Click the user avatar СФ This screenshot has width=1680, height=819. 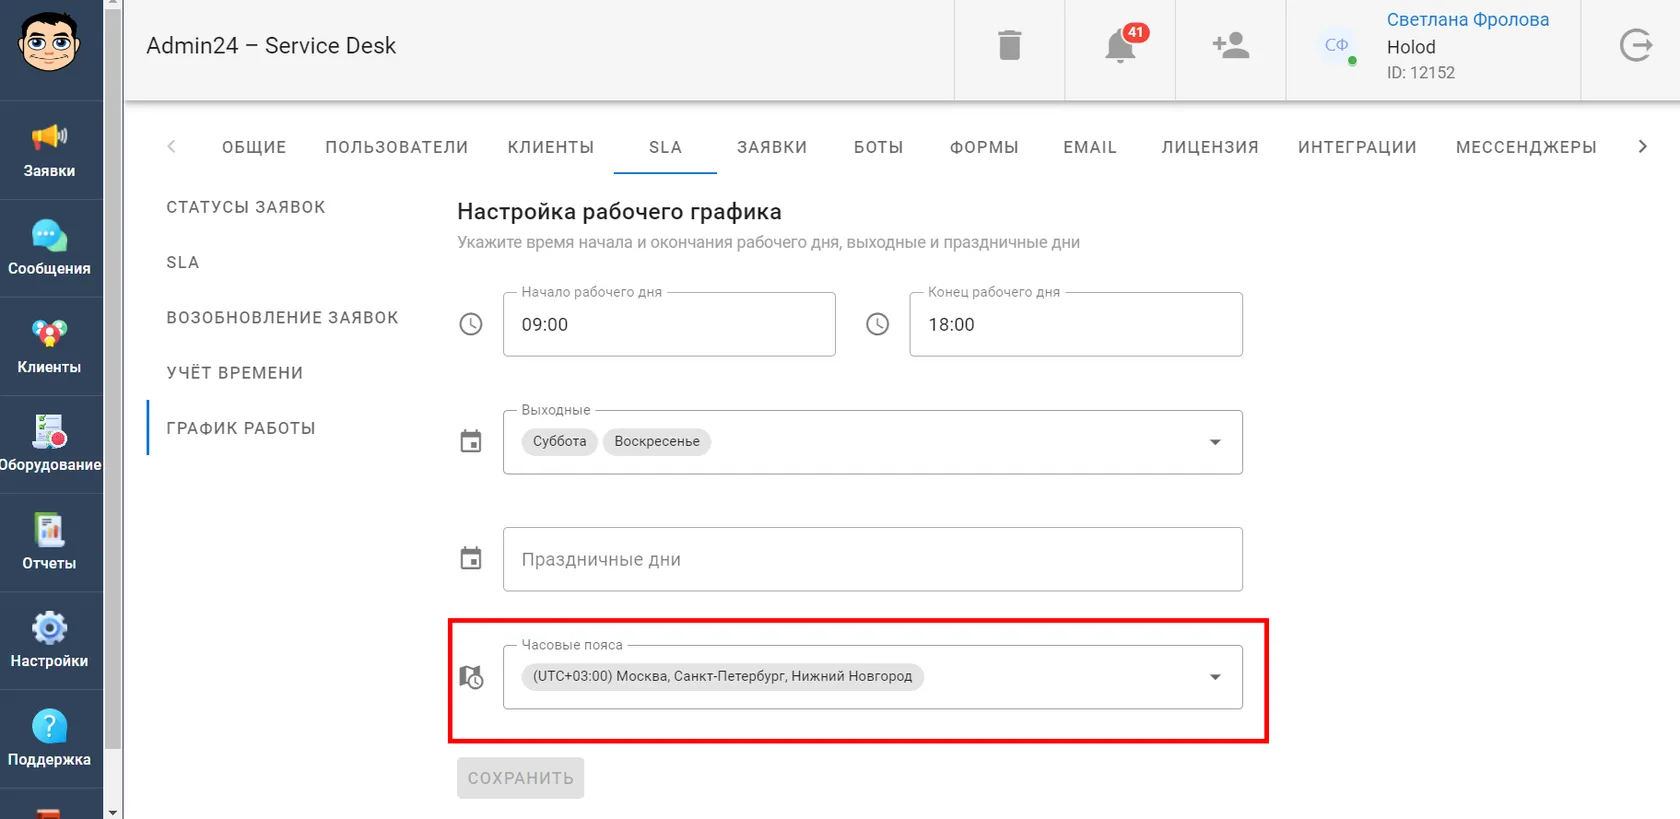pos(1337,45)
